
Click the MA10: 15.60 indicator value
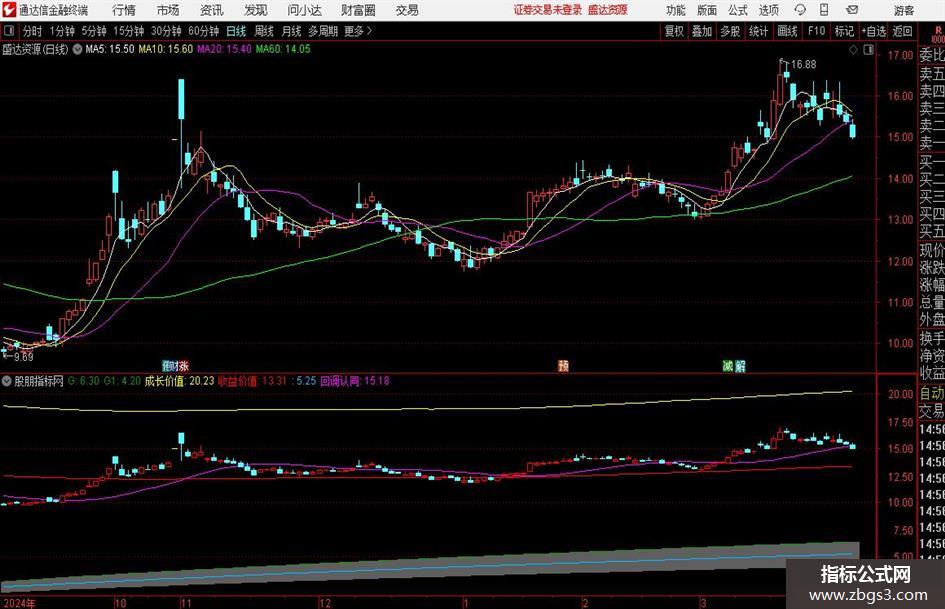[166, 49]
